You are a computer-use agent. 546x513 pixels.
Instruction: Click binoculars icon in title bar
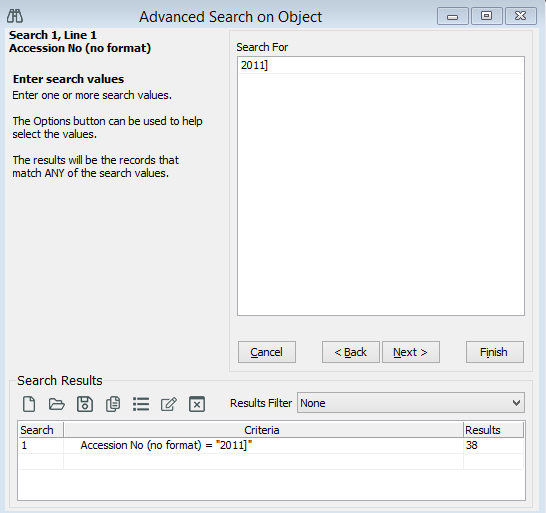point(15,16)
